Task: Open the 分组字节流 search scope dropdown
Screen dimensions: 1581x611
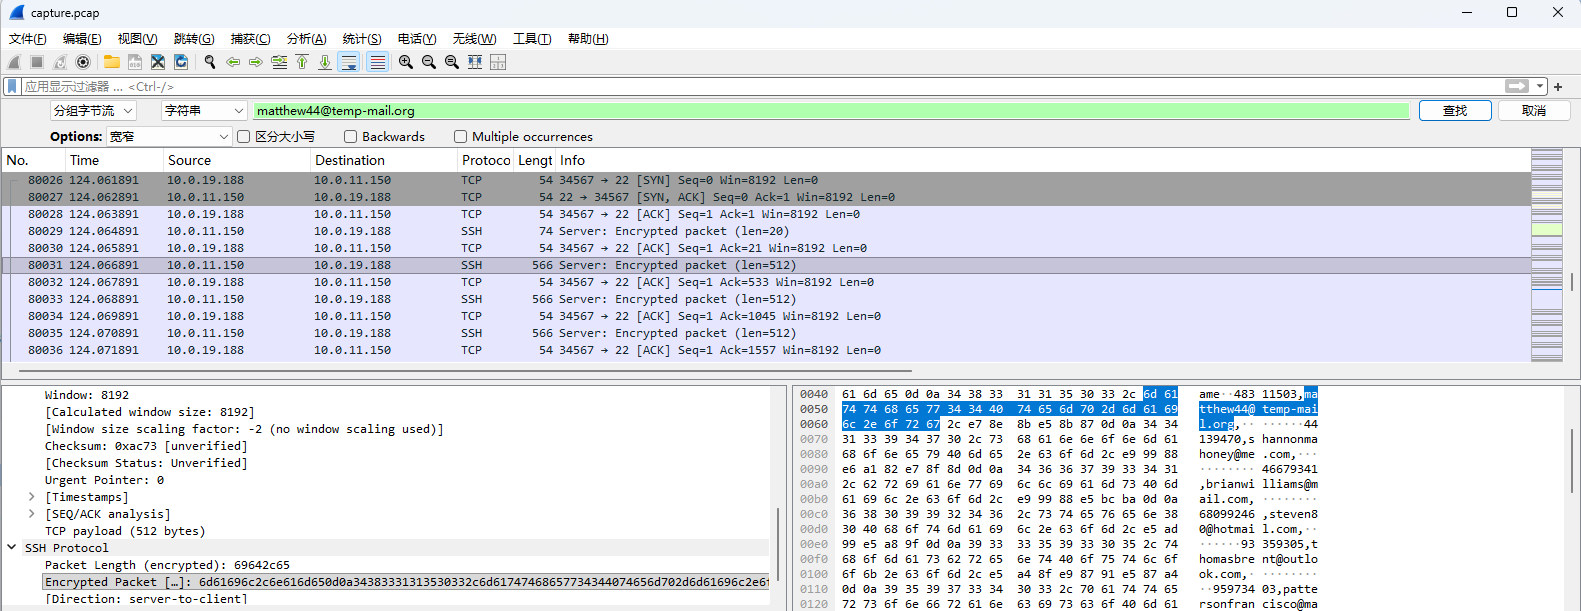Action: pyautogui.click(x=93, y=111)
